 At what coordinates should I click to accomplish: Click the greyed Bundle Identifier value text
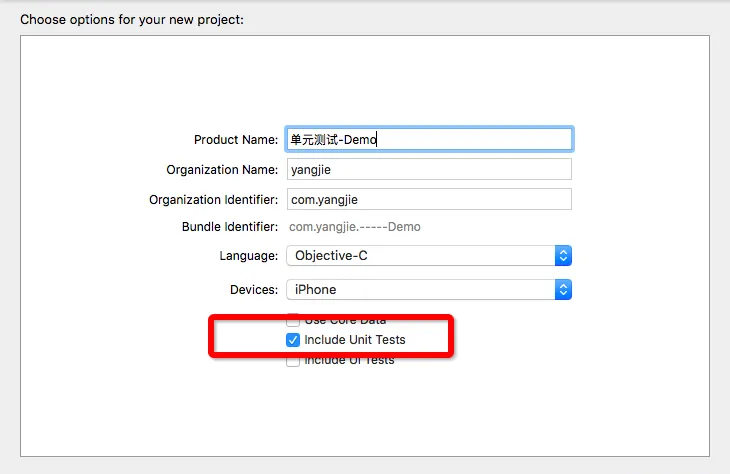pos(355,227)
